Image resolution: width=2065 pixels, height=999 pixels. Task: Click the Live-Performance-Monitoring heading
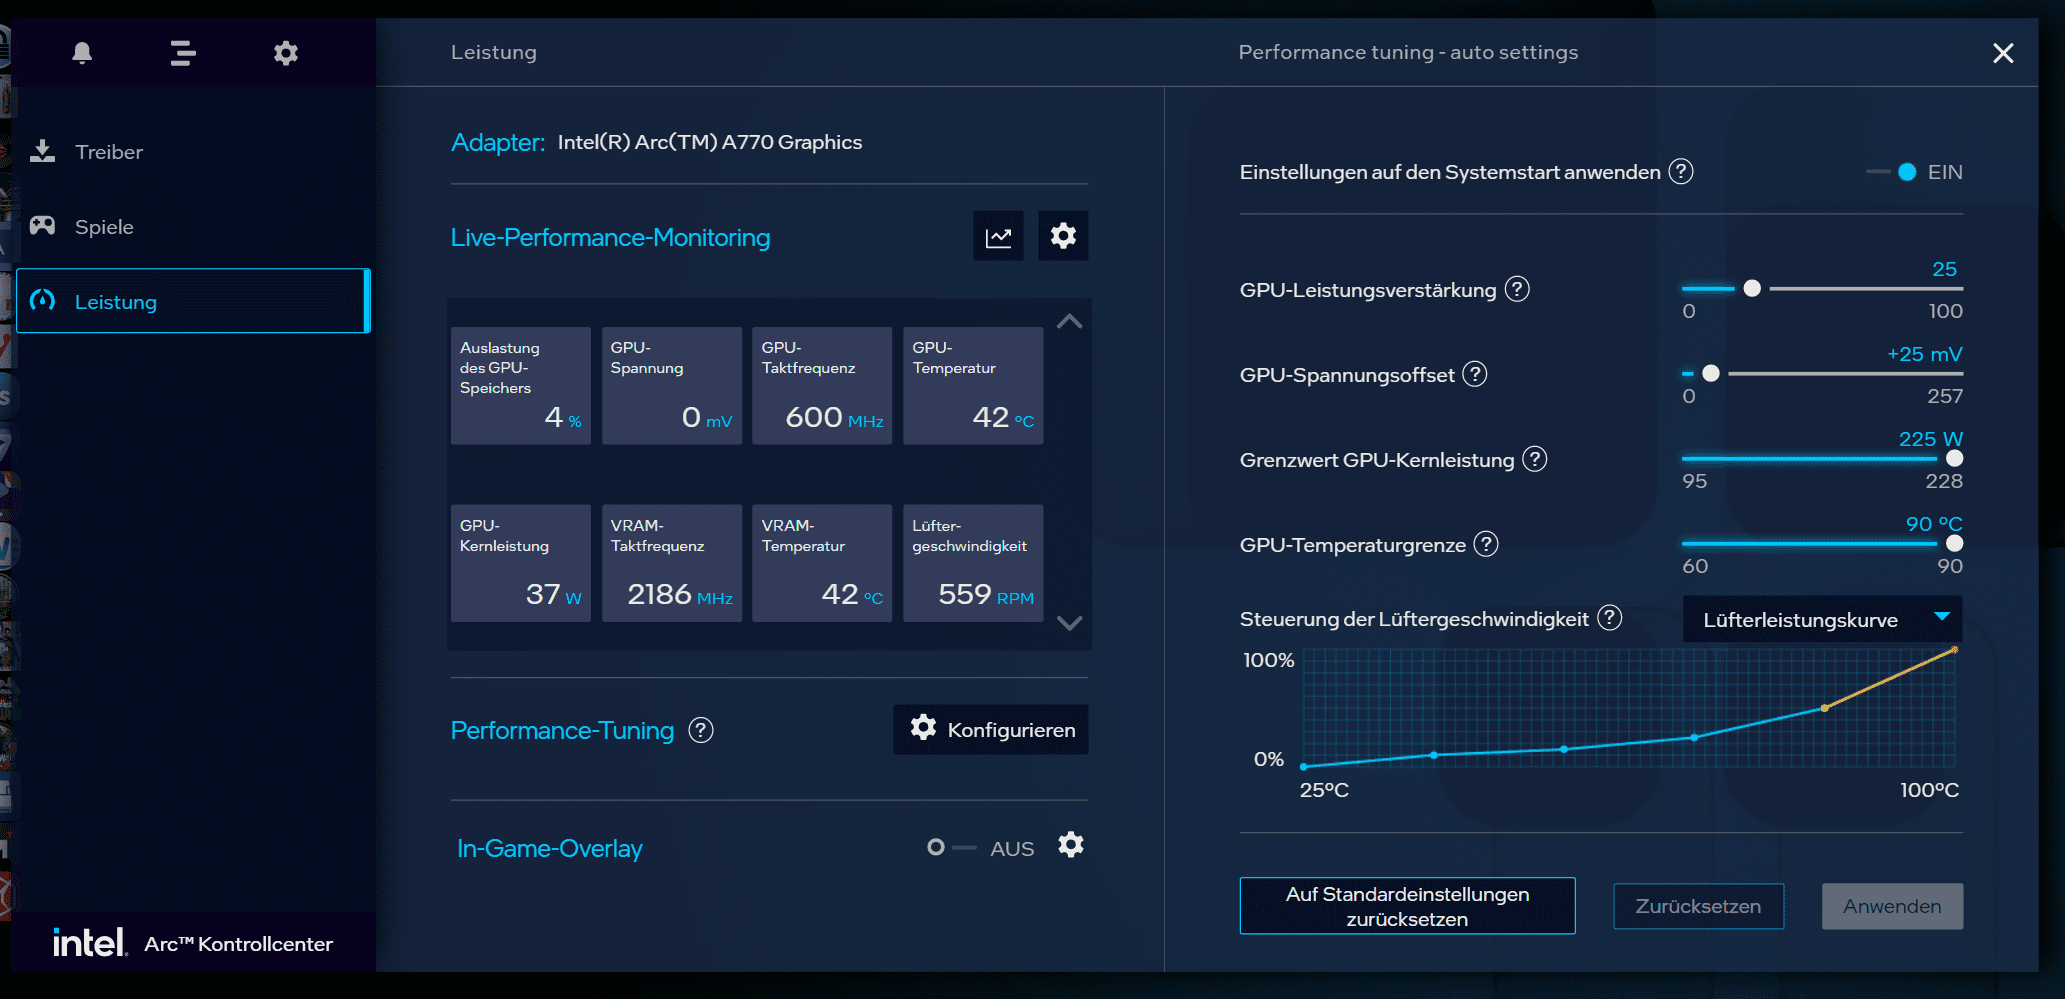click(610, 238)
